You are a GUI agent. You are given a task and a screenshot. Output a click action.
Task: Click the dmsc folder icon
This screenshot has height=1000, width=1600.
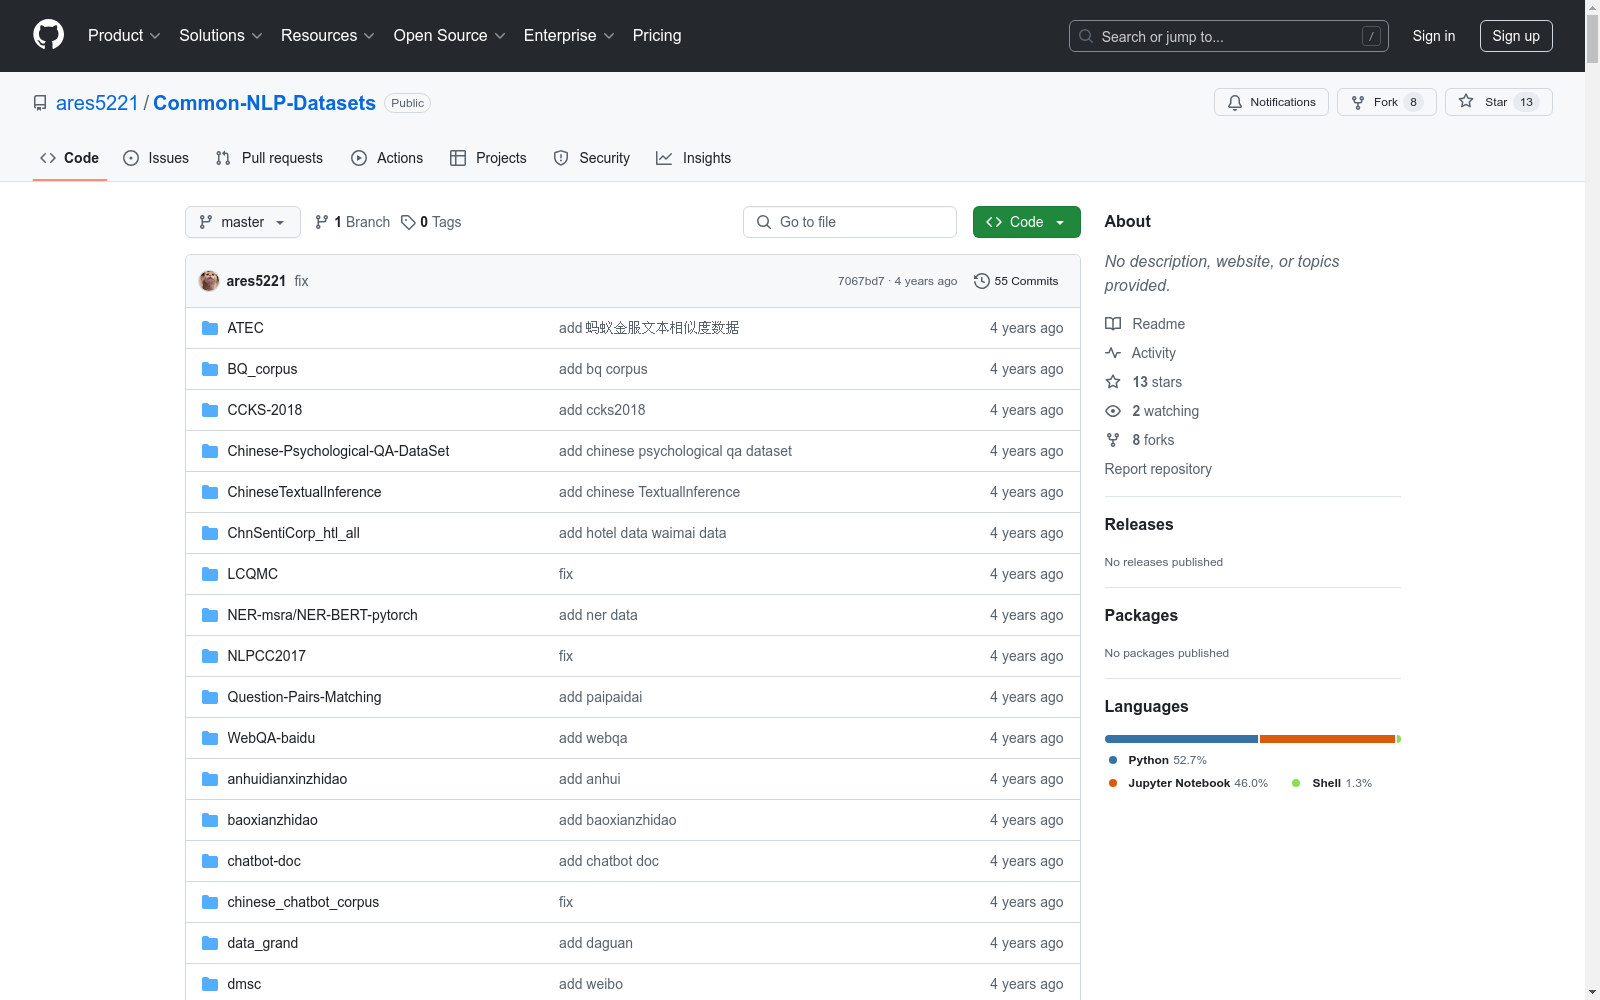(x=210, y=984)
